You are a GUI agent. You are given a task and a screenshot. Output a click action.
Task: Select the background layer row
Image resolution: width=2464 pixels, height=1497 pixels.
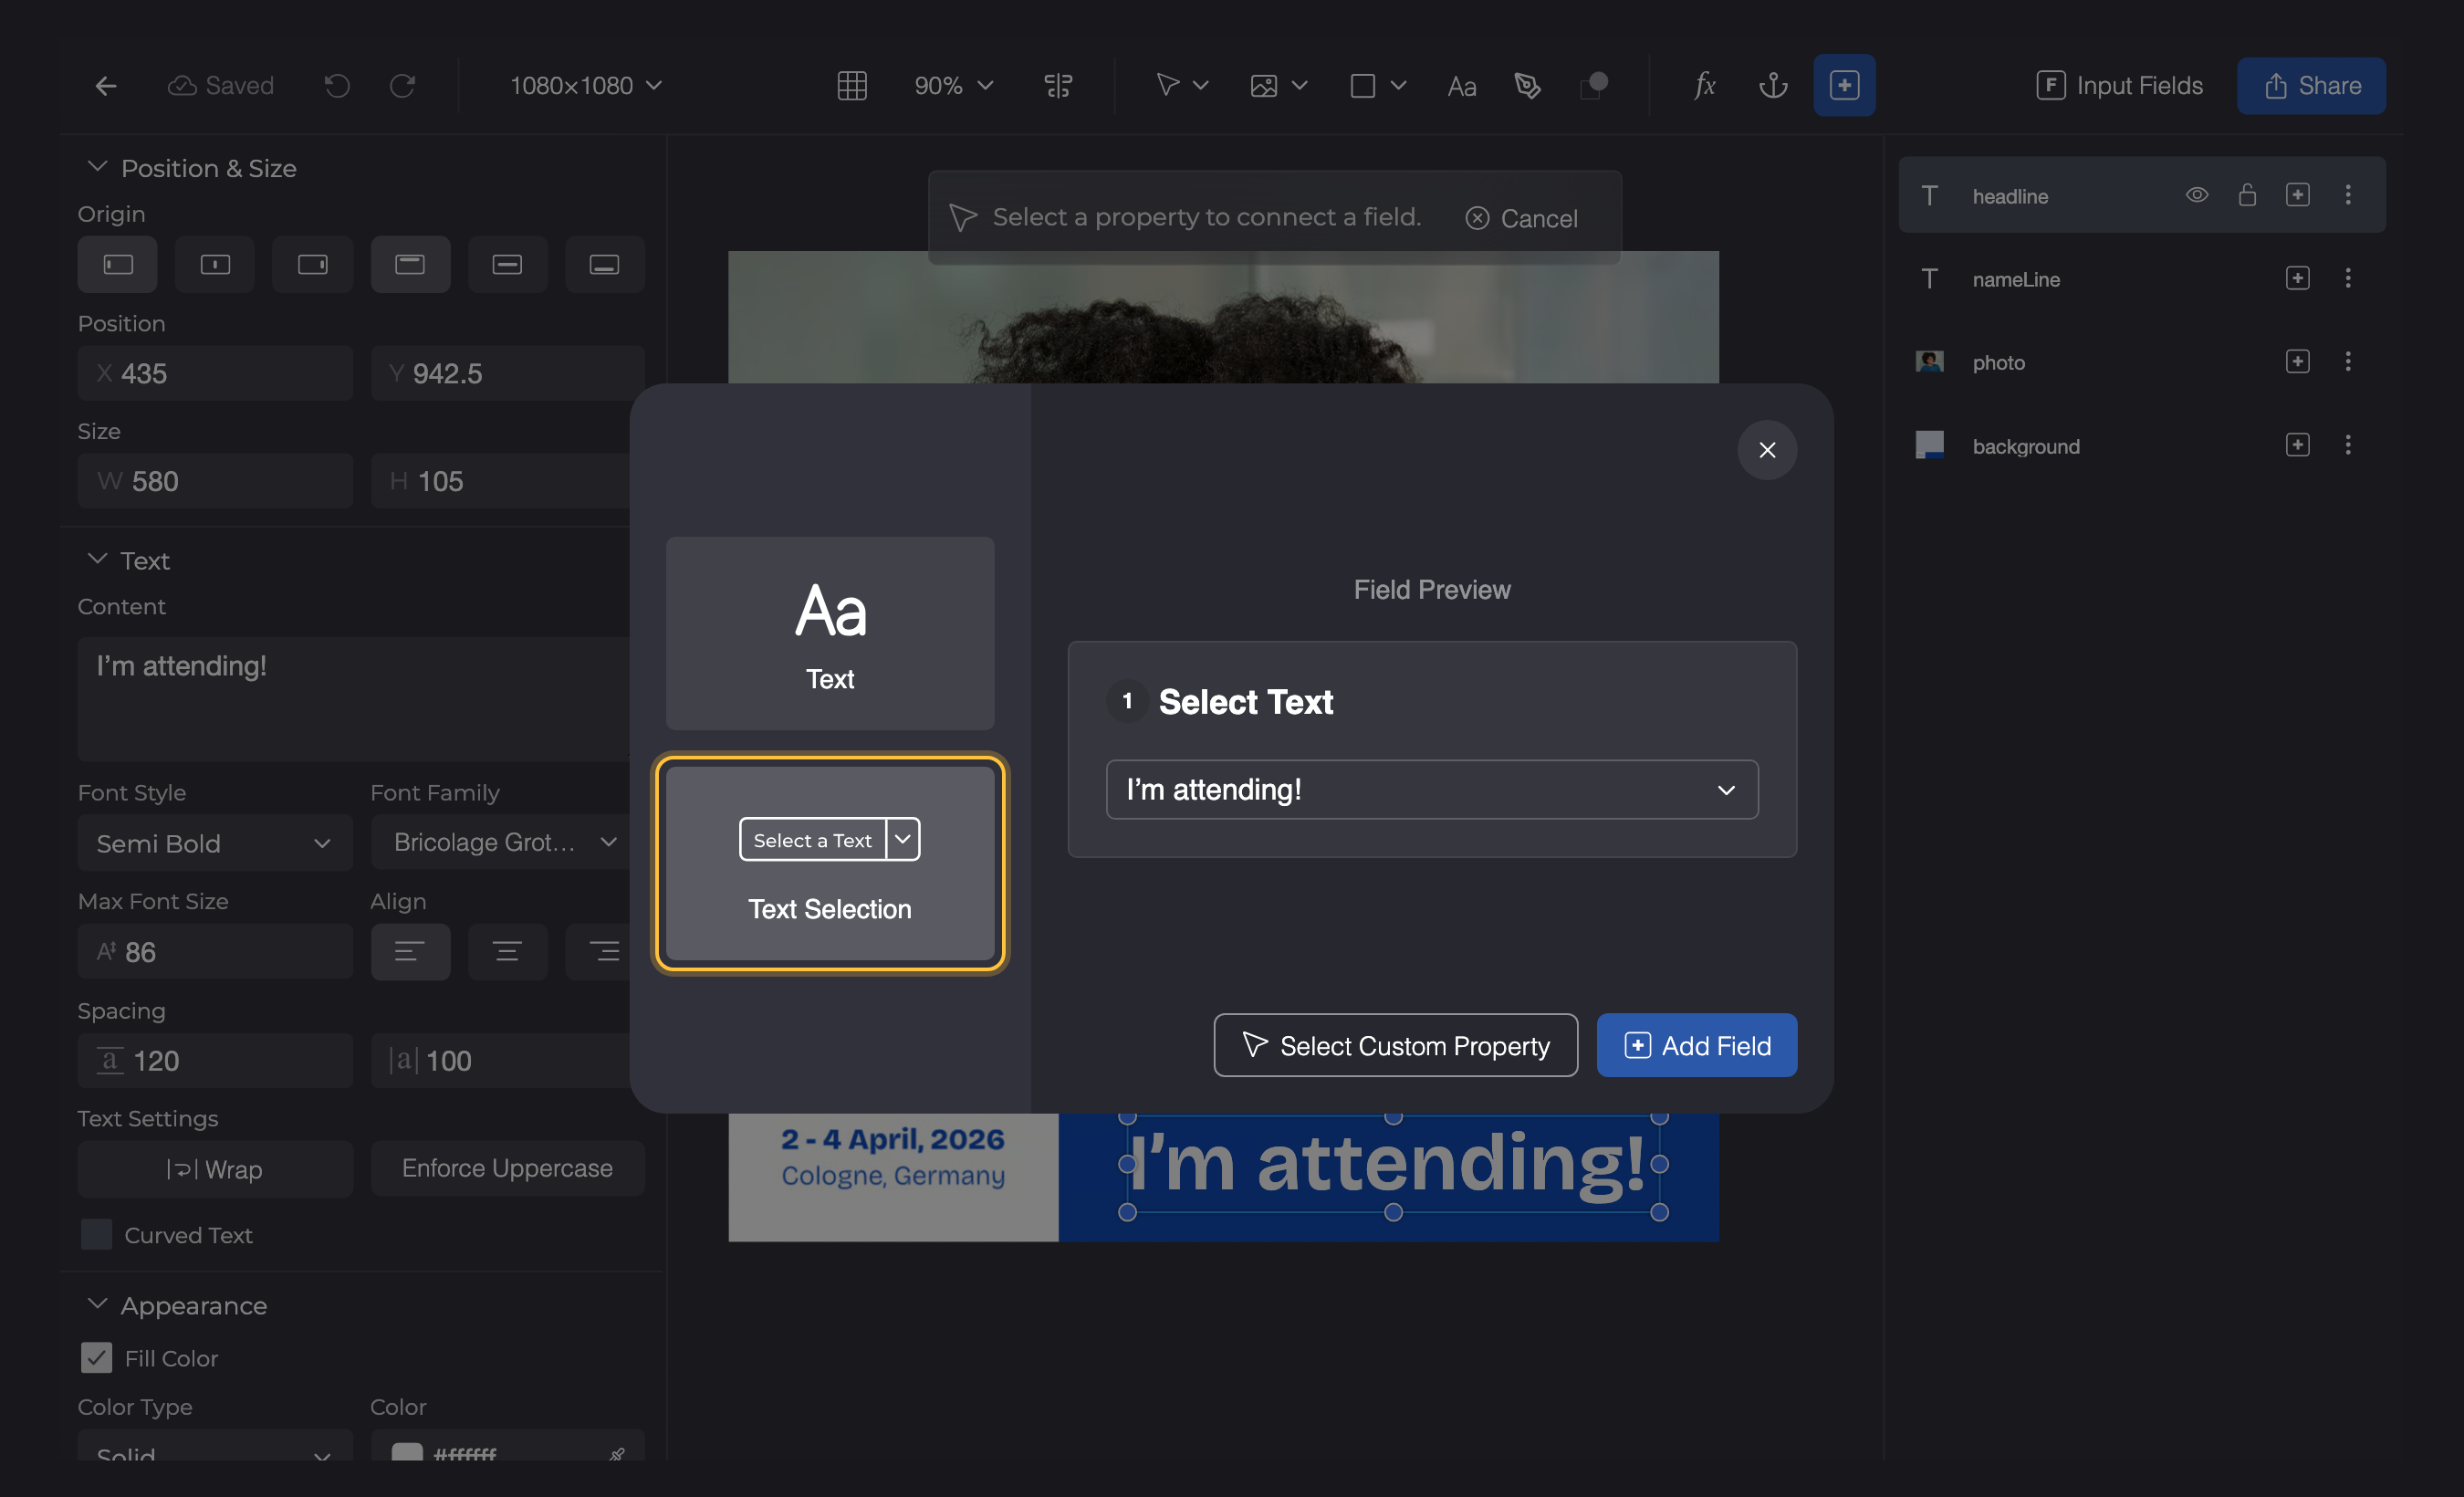[2141, 445]
